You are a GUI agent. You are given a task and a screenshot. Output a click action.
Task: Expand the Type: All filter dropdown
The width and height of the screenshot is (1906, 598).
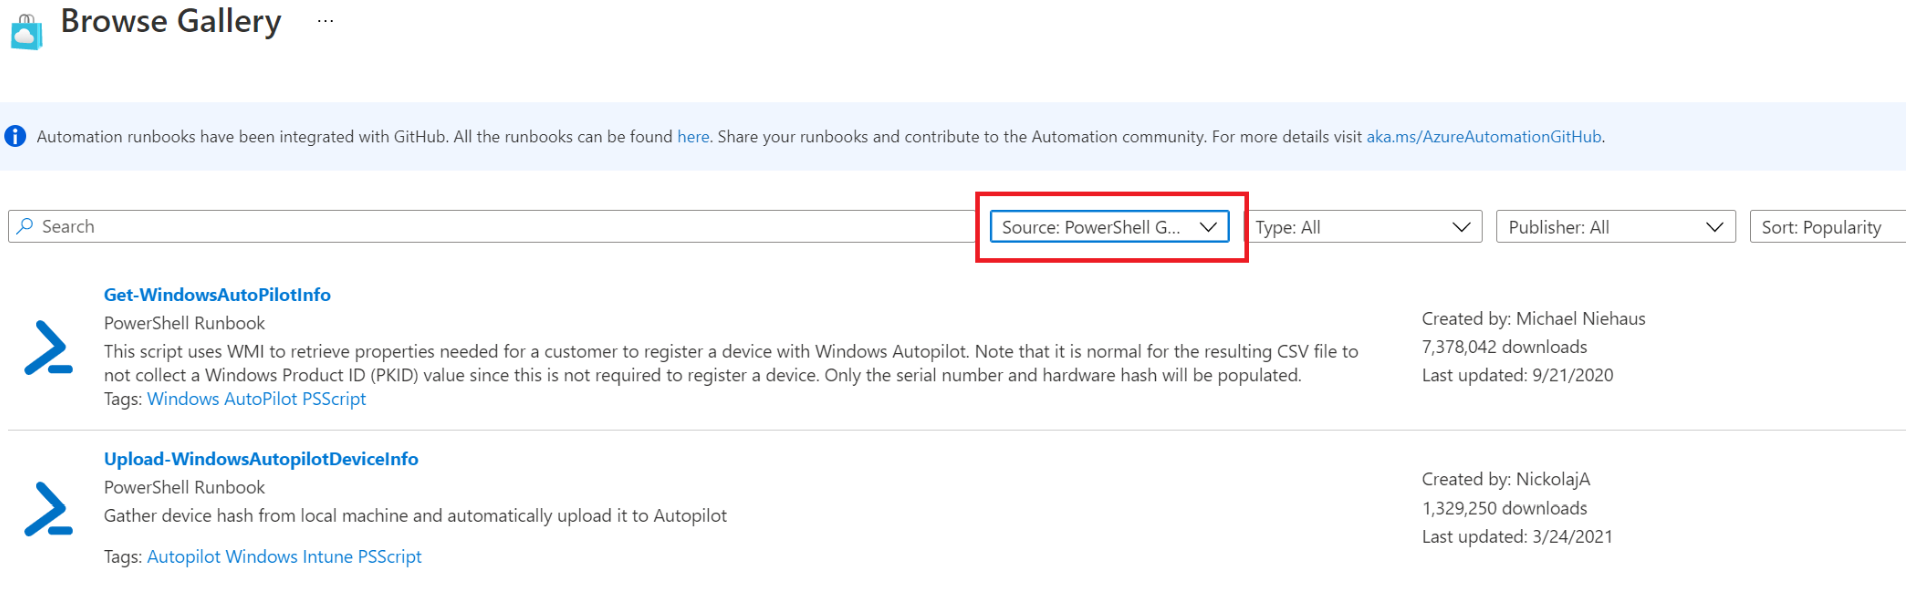[1365, 226]
